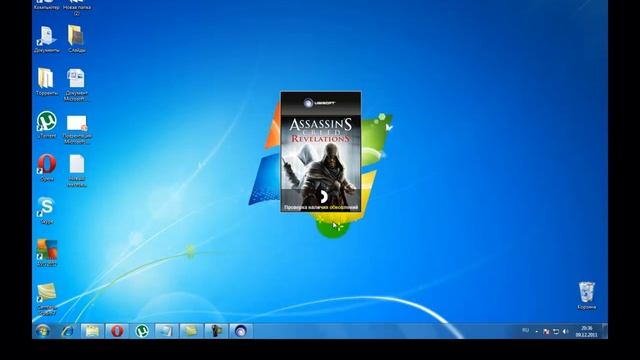Open Windows Explorer from the taskbar
640x360 pixels.
point(92,331)
